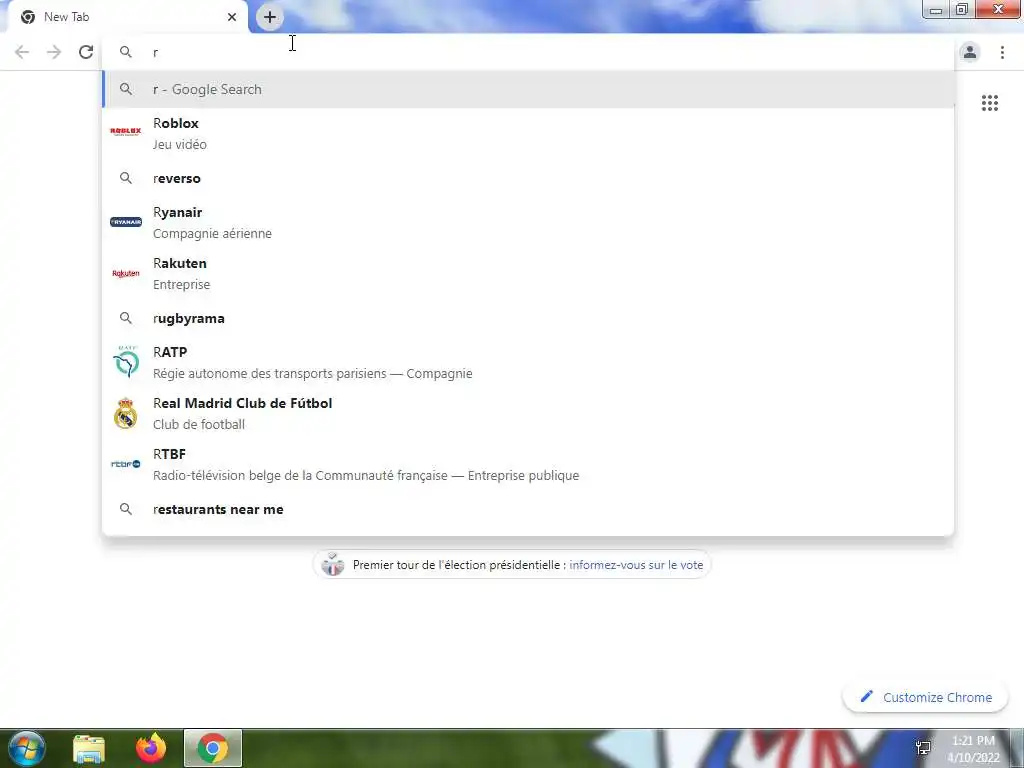
Task: Open File Explorer from taskbar
Action: pyautogui.click(x=89, y=749)
